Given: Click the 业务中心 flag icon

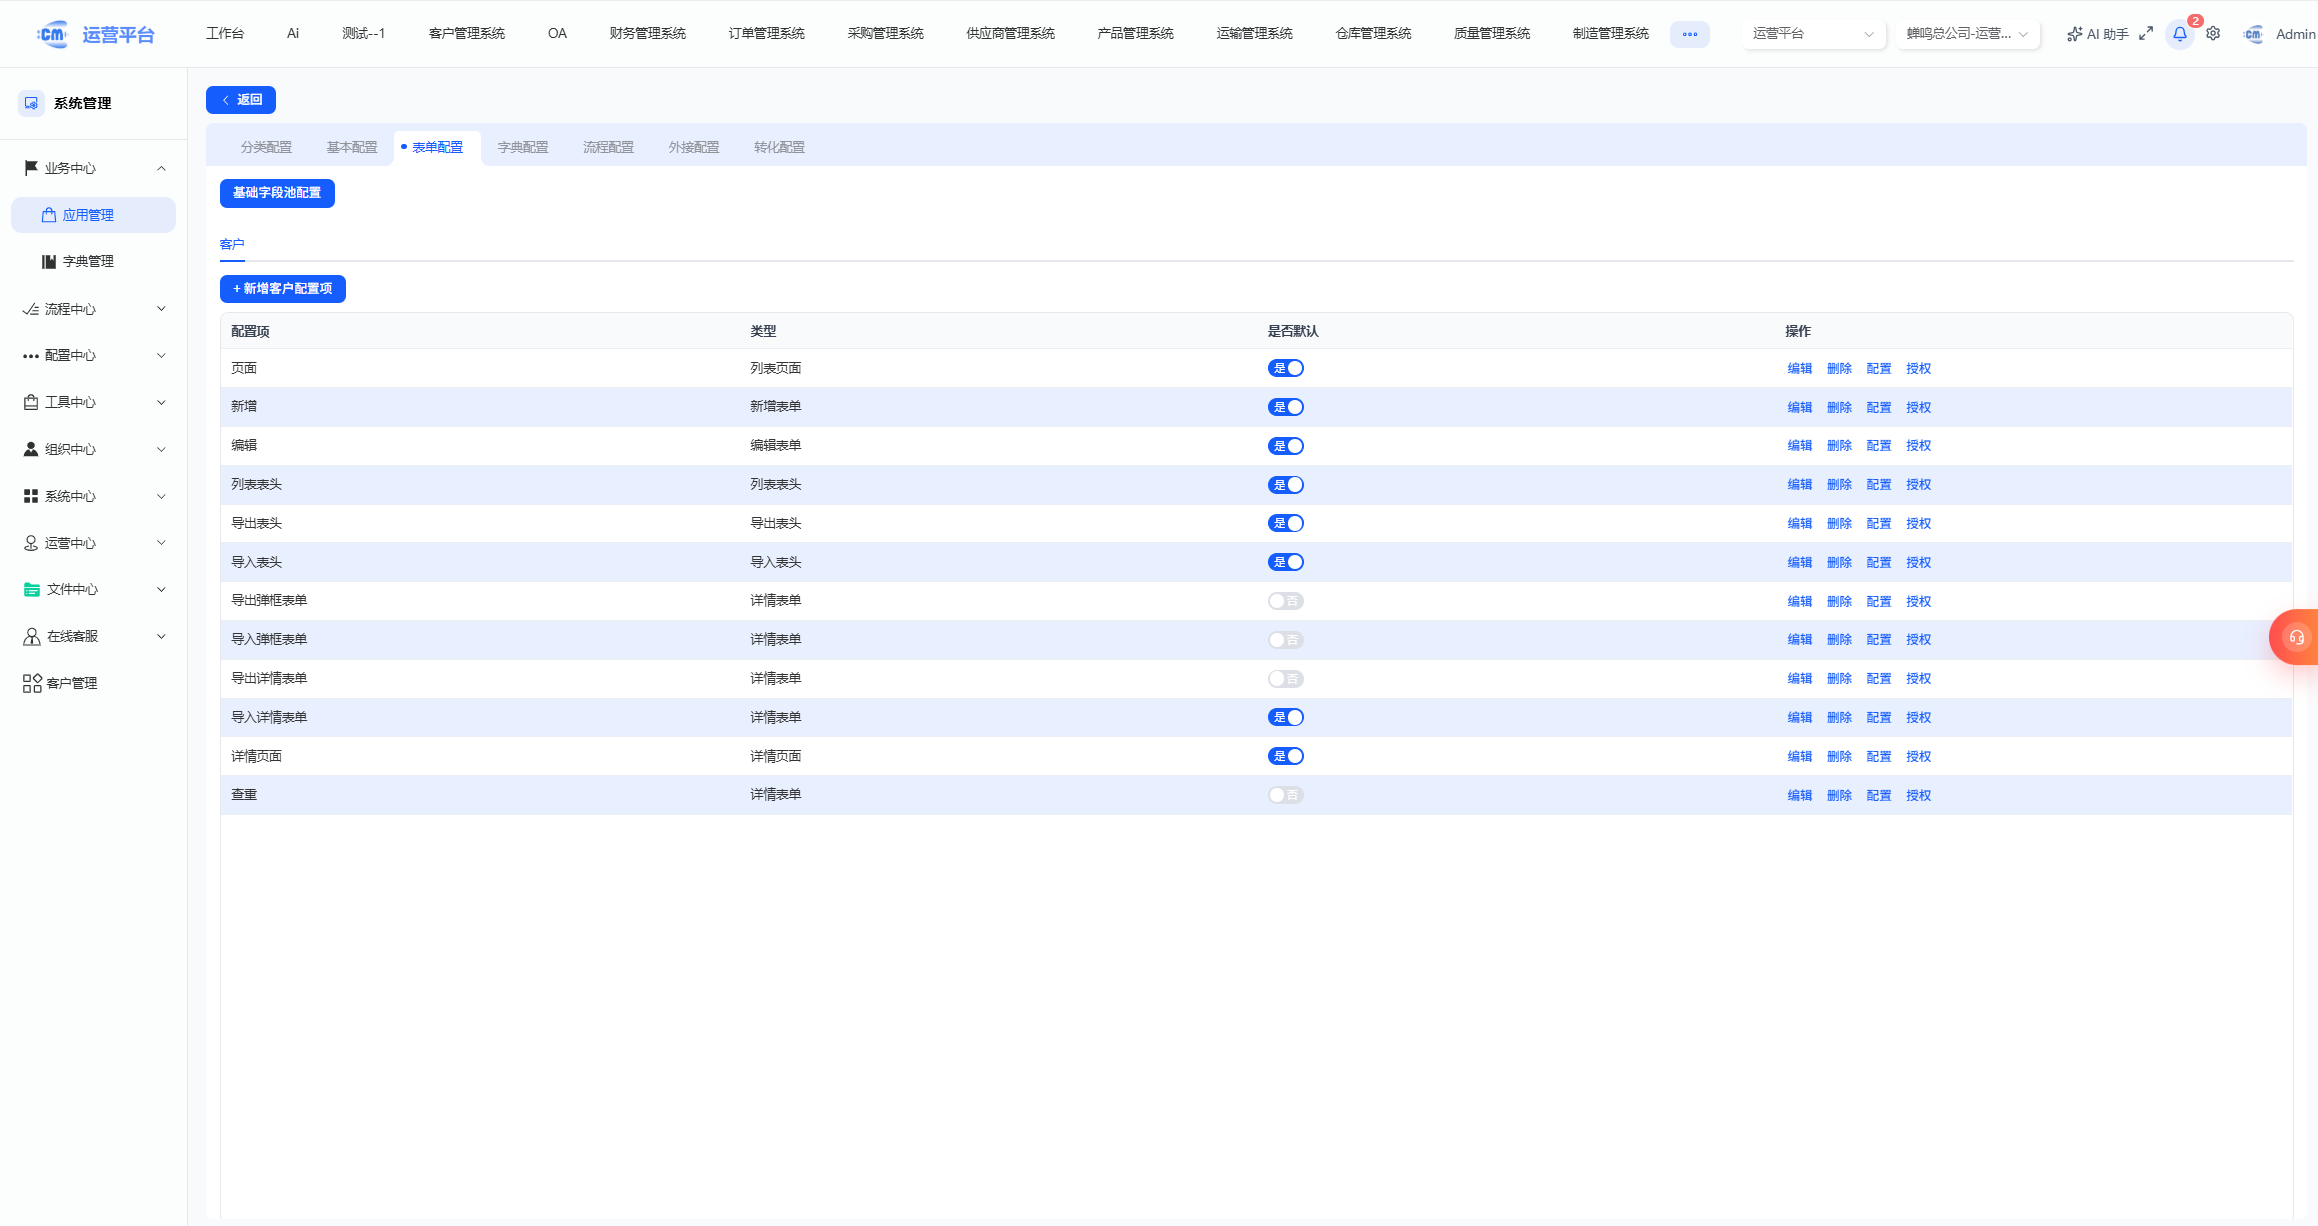Looking at the screenshot, I should point(31,168).
